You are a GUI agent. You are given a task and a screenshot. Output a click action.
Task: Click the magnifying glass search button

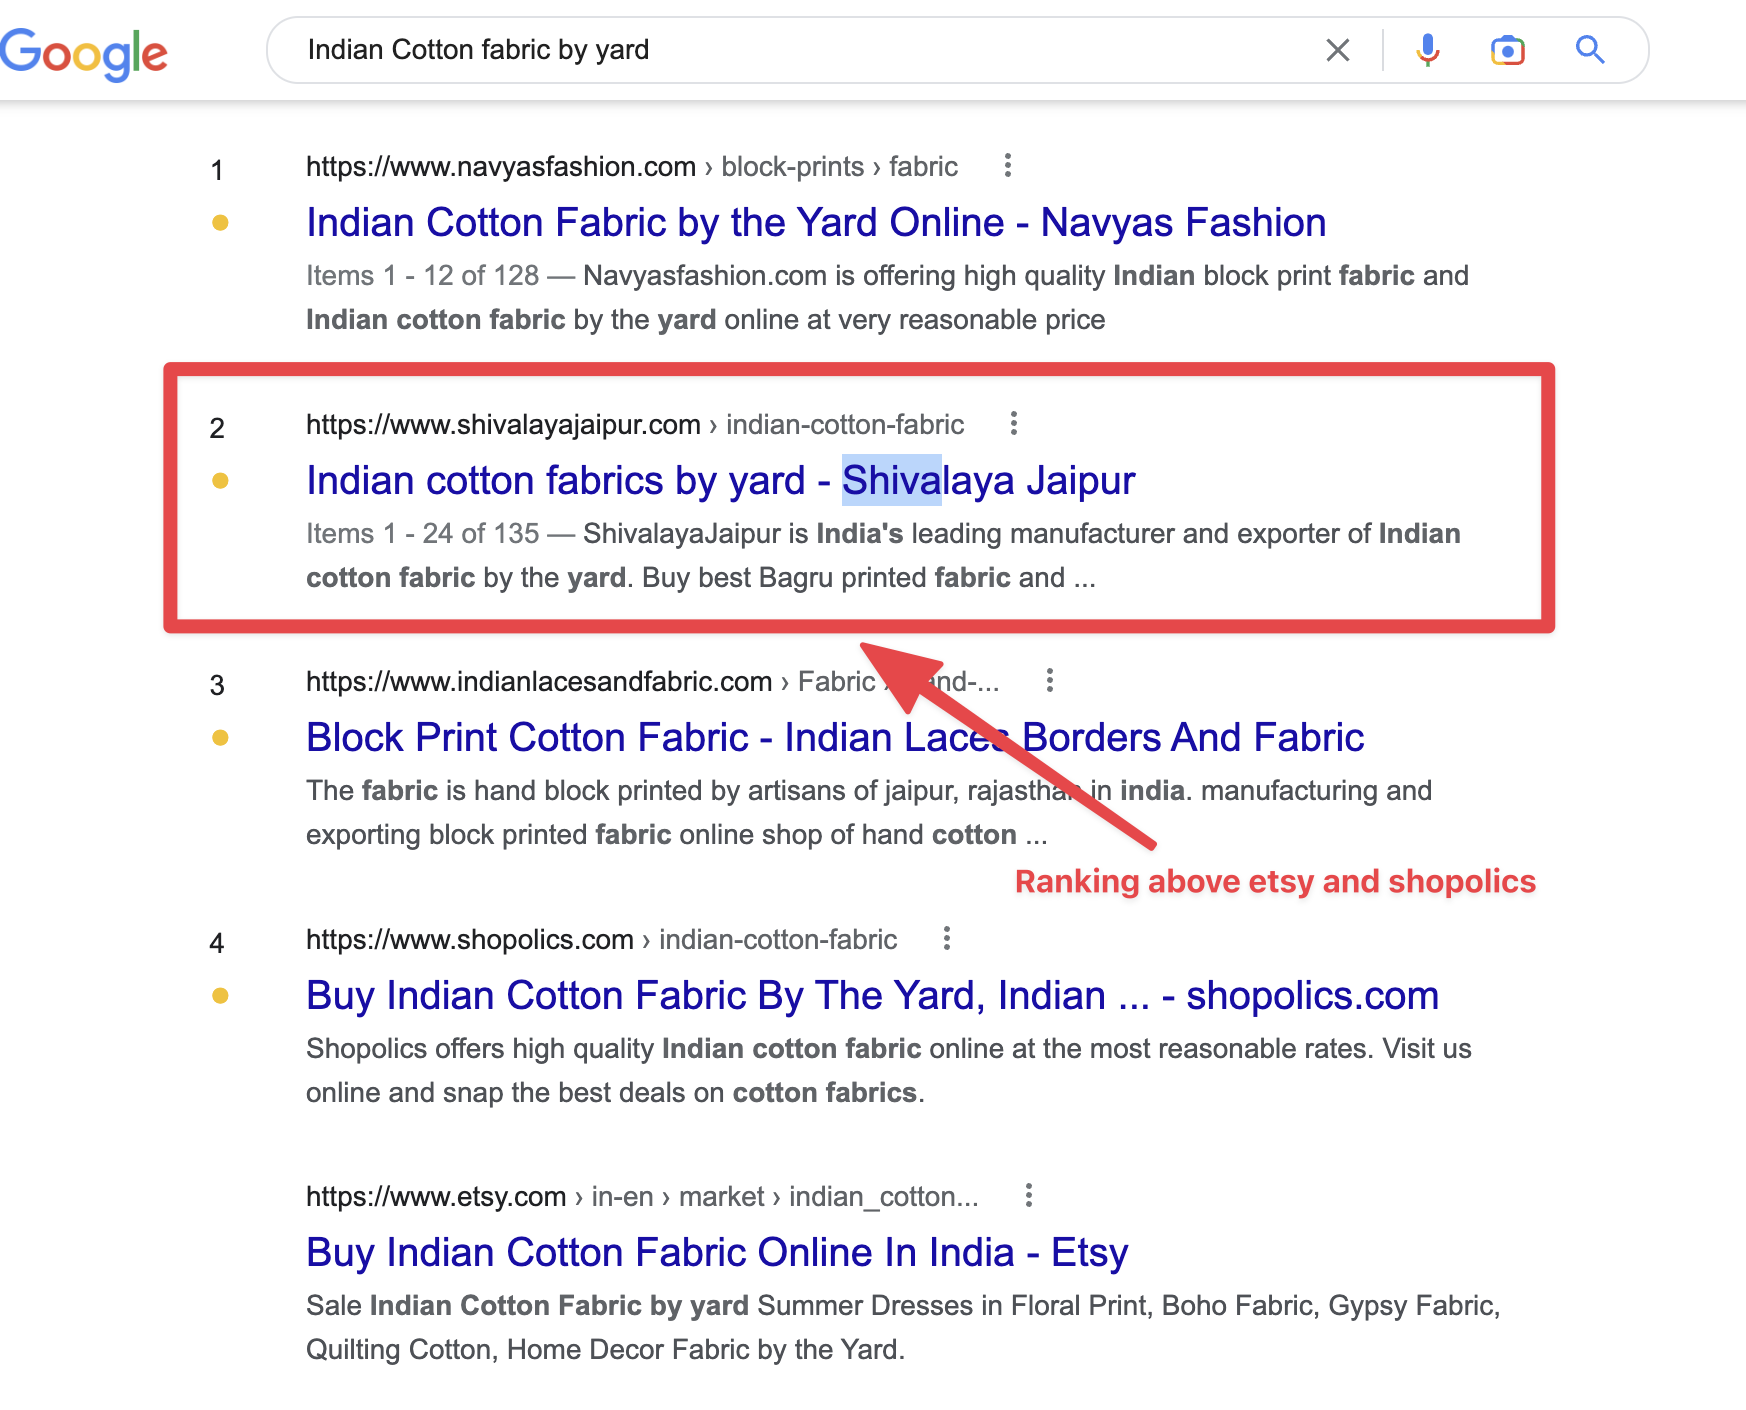click(x=1590, y=50)
